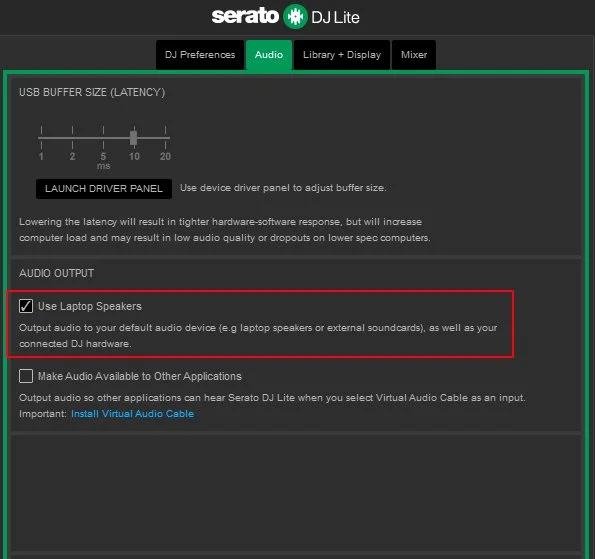595x559 pixels.
Task: Click the 'Use Laptop Speakers' label text
Action: pos(90,306)
